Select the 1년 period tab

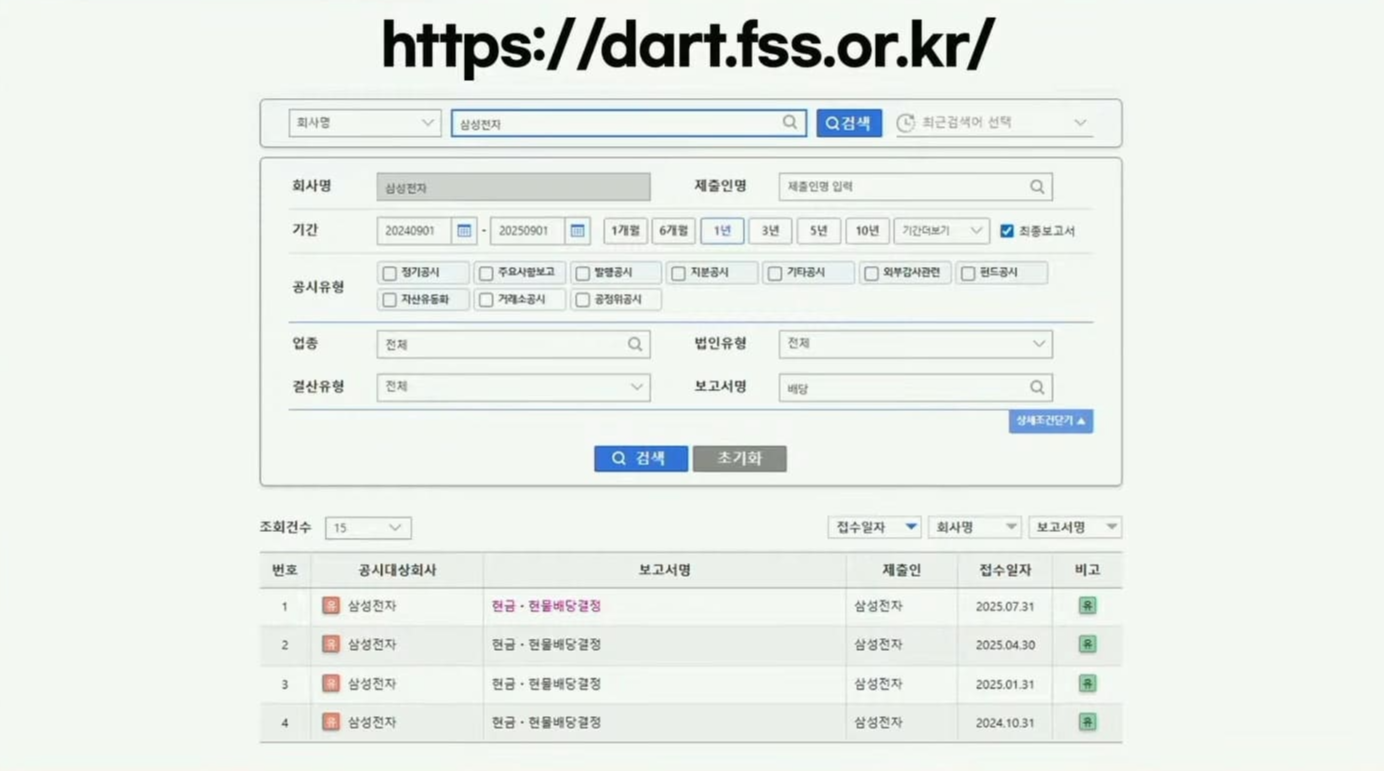tap(721, 230)
